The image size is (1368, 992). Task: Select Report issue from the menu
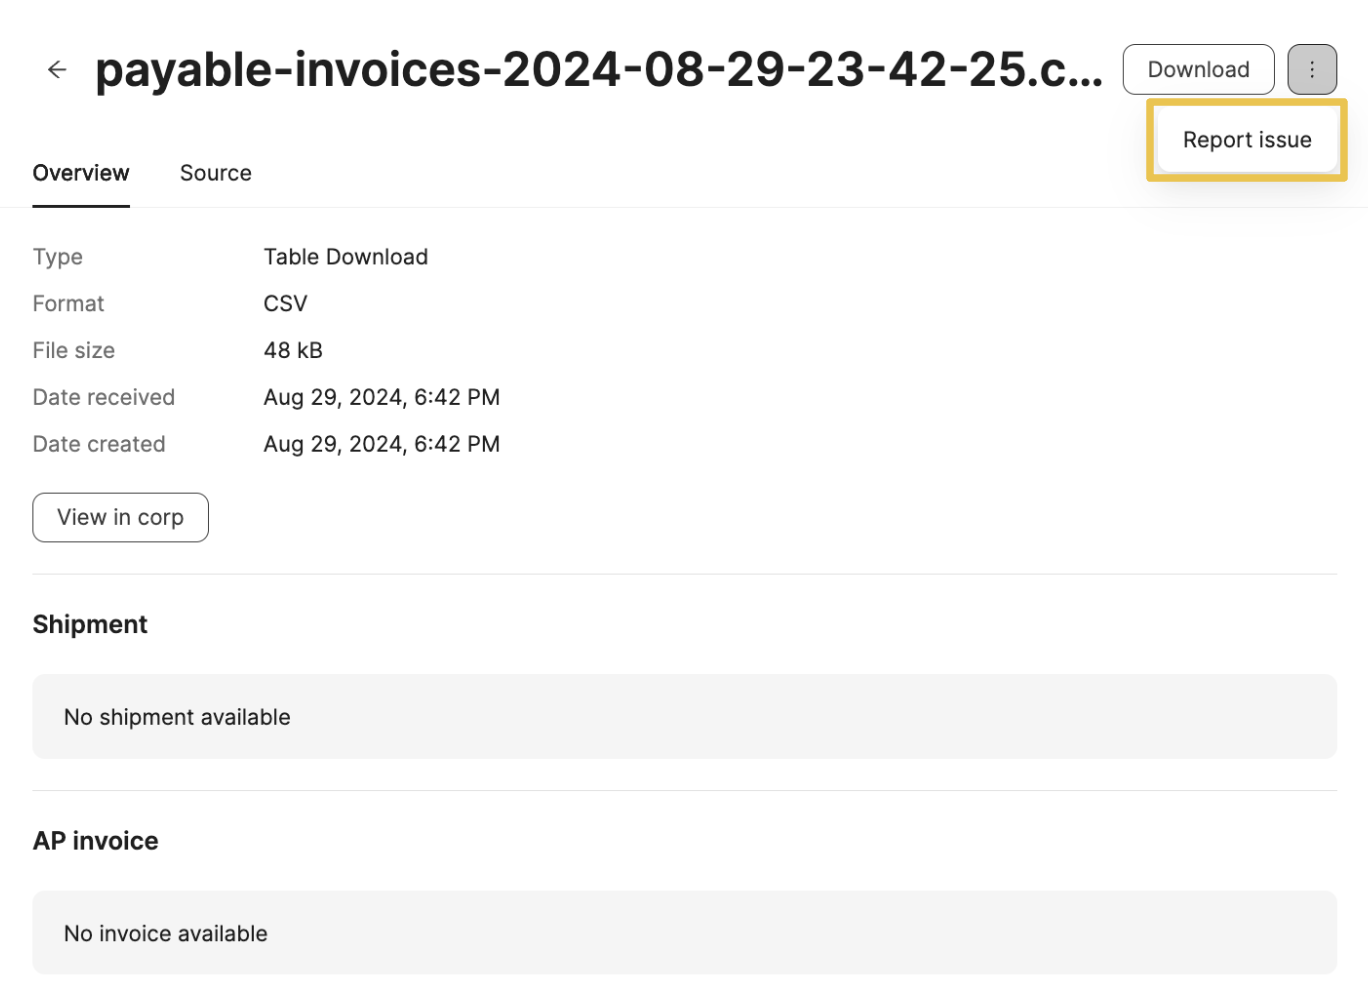click(1247, 140)
